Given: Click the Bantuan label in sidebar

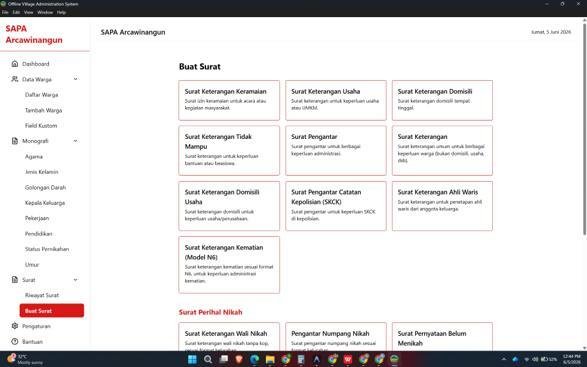Looking at the screenshot, I should pos(32,342).
